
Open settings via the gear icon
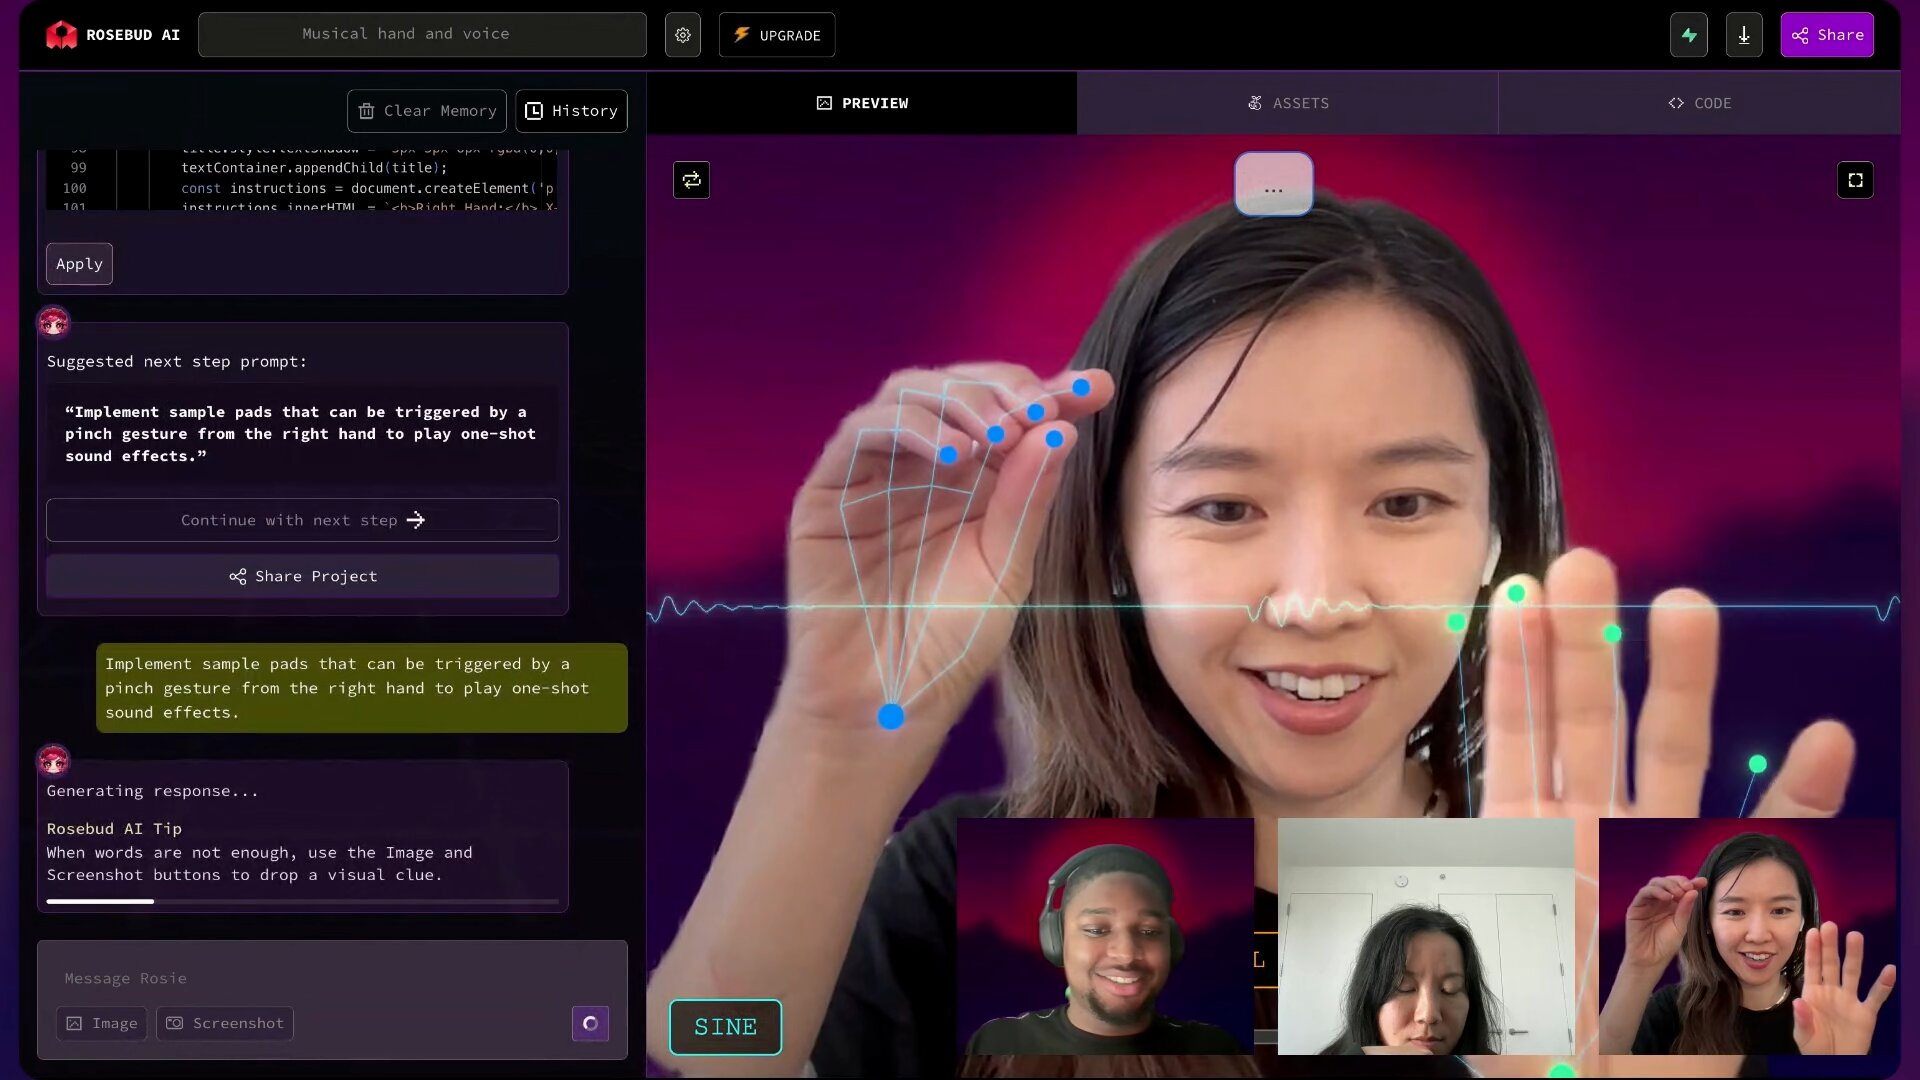[683, 34]
